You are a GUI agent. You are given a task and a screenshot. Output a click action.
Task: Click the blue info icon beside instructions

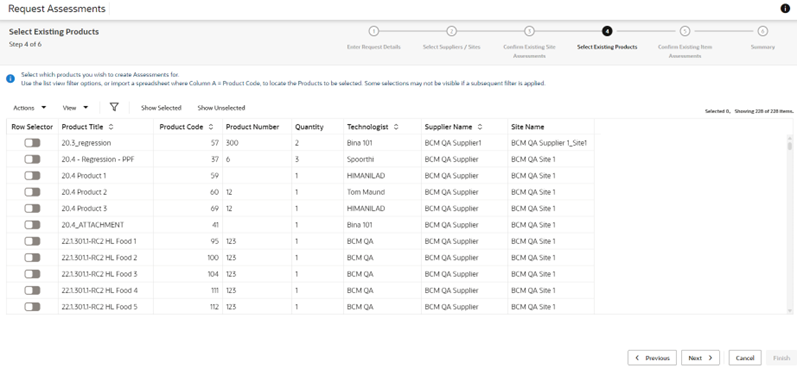coord(10,79)
